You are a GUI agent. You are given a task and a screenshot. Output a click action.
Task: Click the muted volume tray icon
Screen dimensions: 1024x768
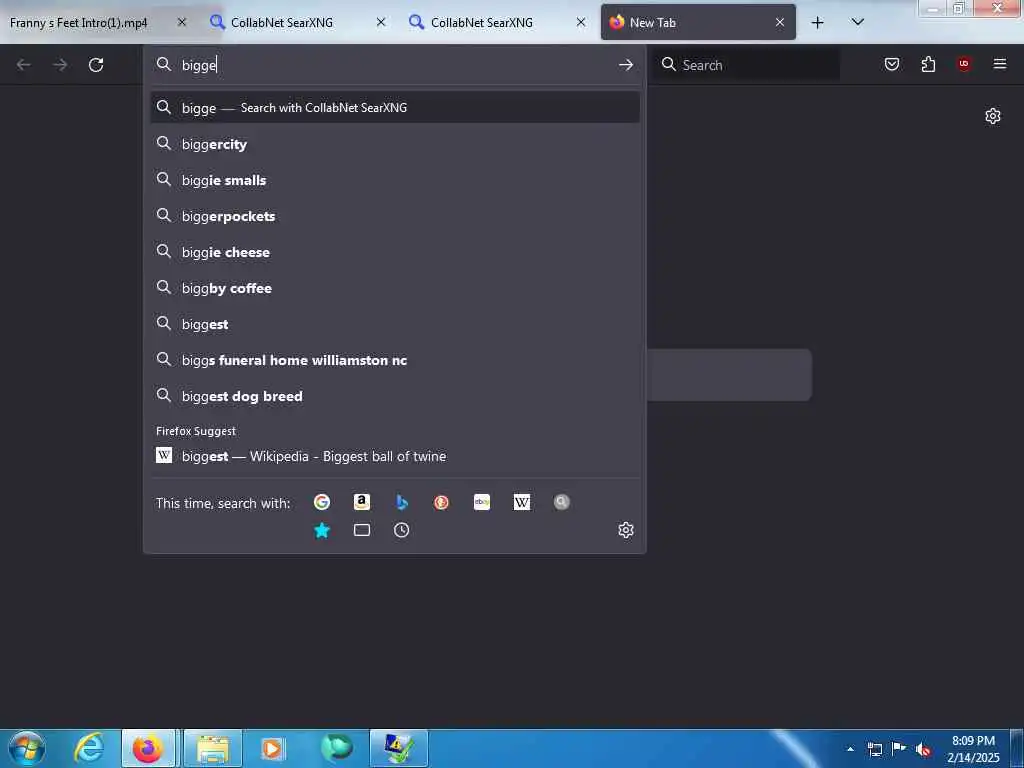[923, 749]
